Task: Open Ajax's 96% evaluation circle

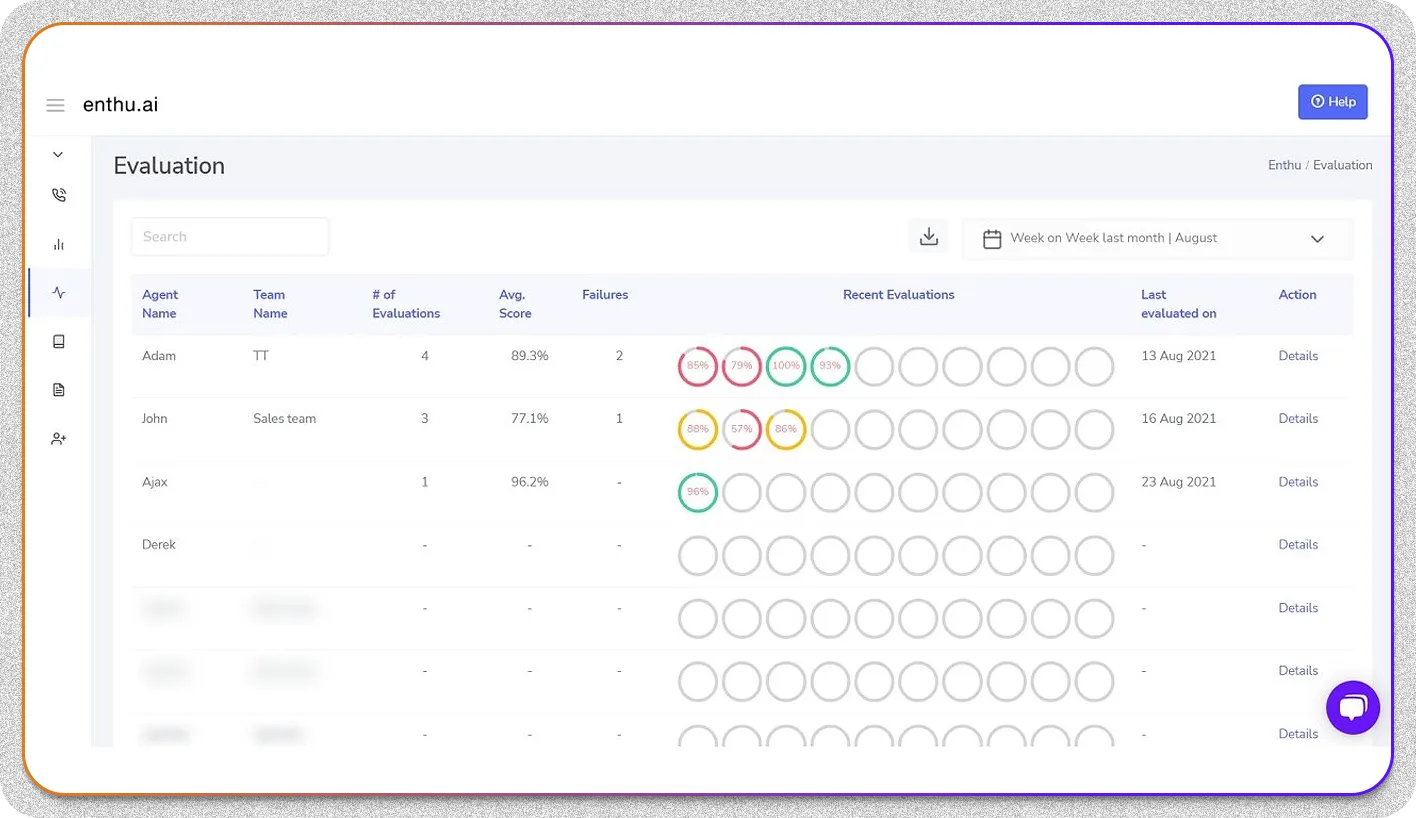Action: (x=698, y=492)
